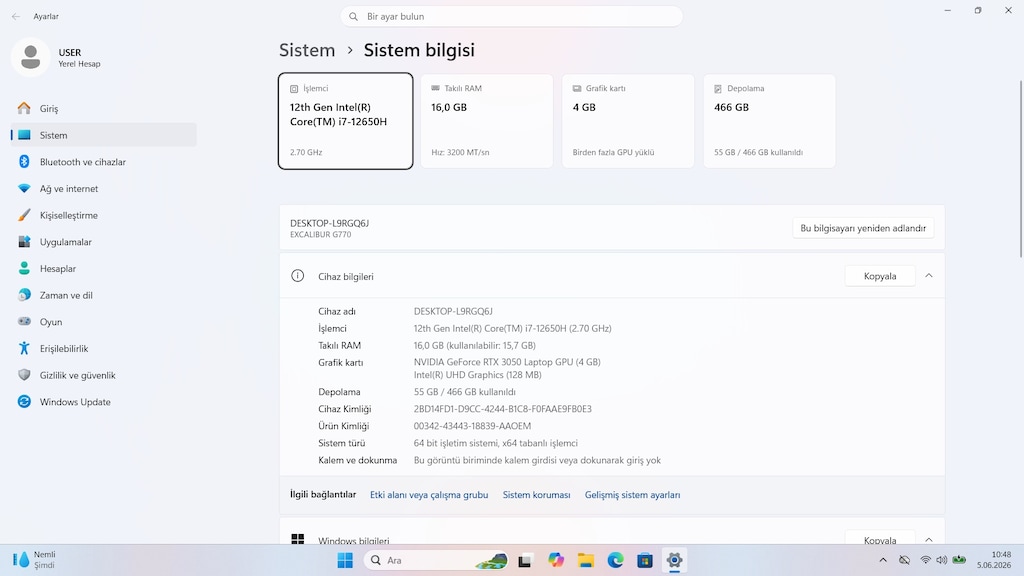
Task: Click the settings window vertical scrollbar
Action: click(x=1020, y=168)
